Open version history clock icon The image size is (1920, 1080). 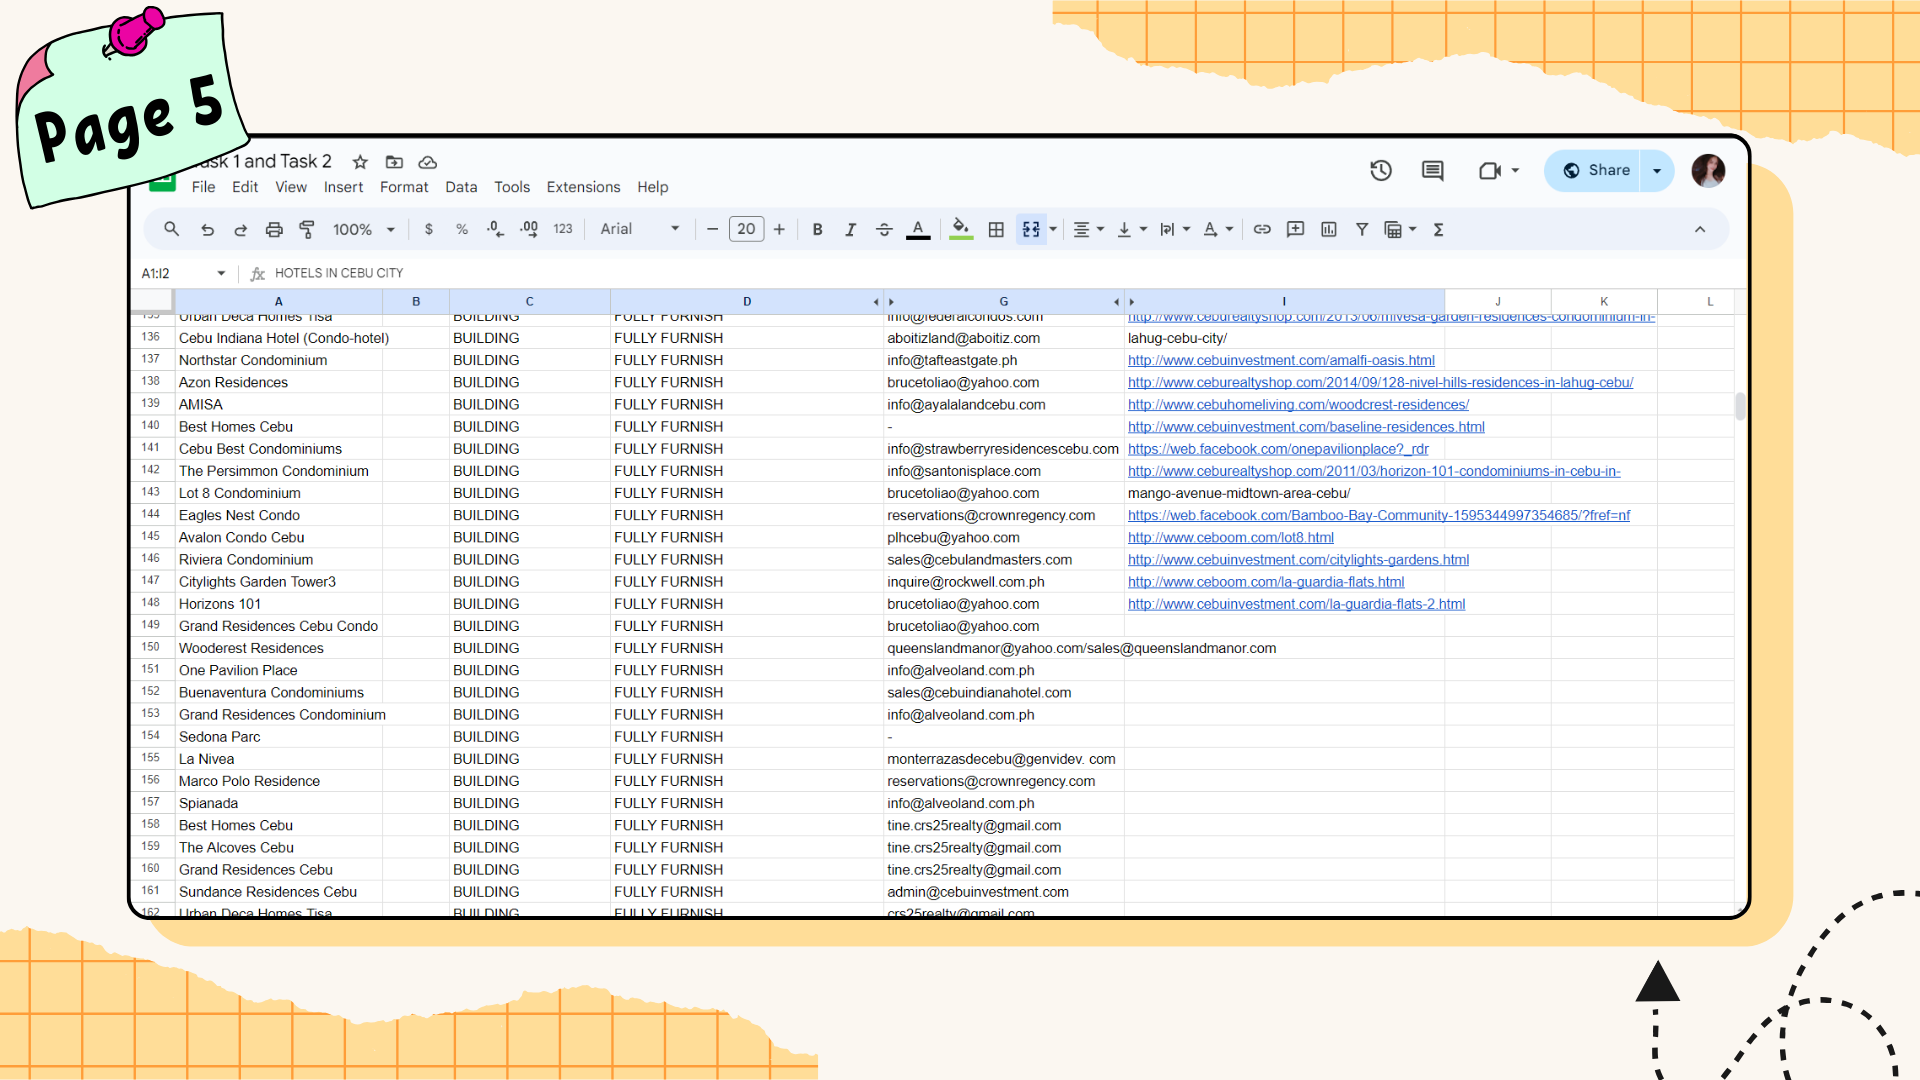tap(1381, 170)
